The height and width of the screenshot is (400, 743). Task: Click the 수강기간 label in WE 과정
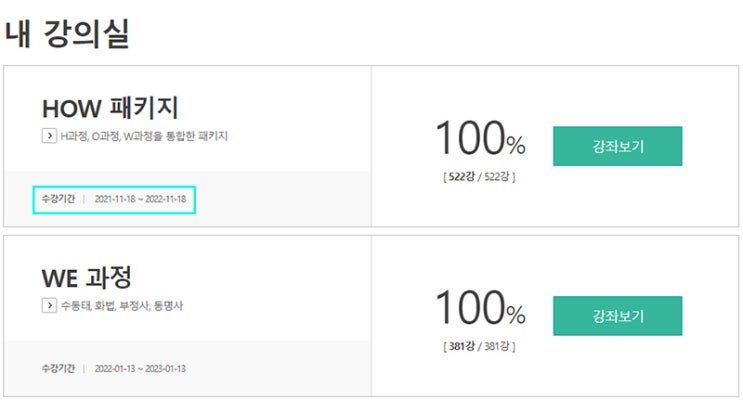[x=57, y=368]
